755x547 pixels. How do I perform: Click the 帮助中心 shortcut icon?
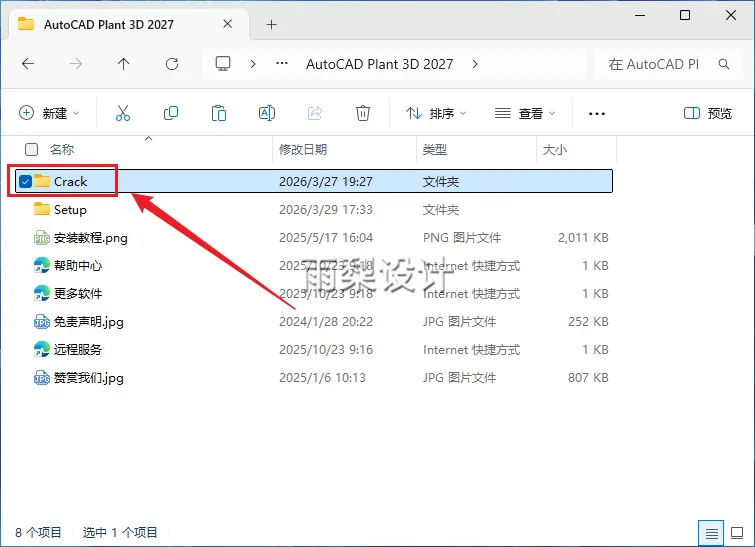[42, 265]
